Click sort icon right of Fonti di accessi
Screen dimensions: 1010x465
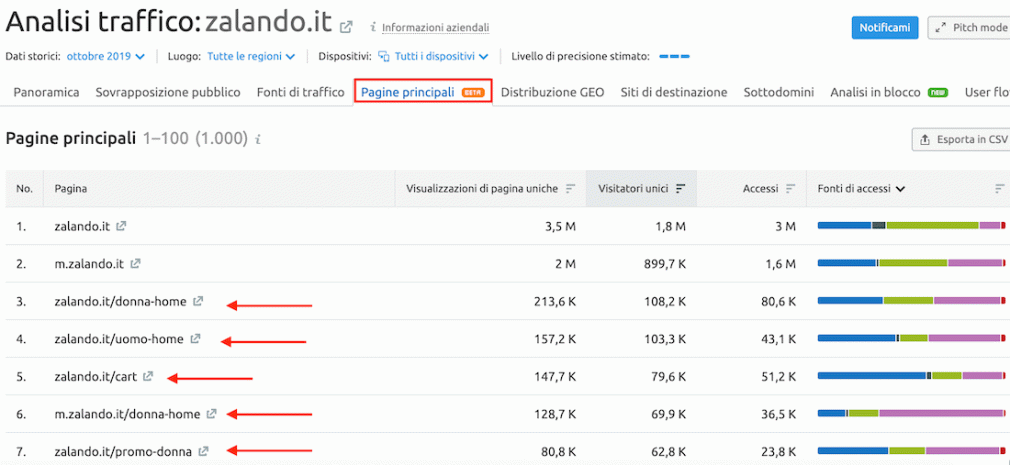point(1000,189)
